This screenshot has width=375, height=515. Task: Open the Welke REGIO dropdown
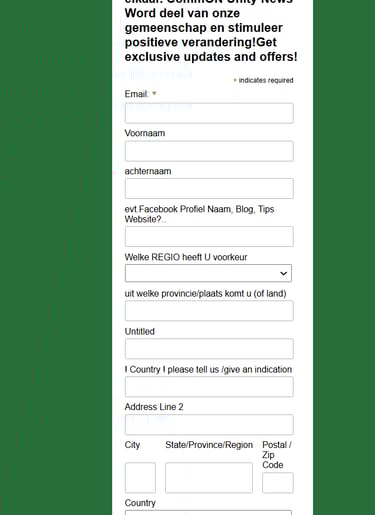[208, 273]
